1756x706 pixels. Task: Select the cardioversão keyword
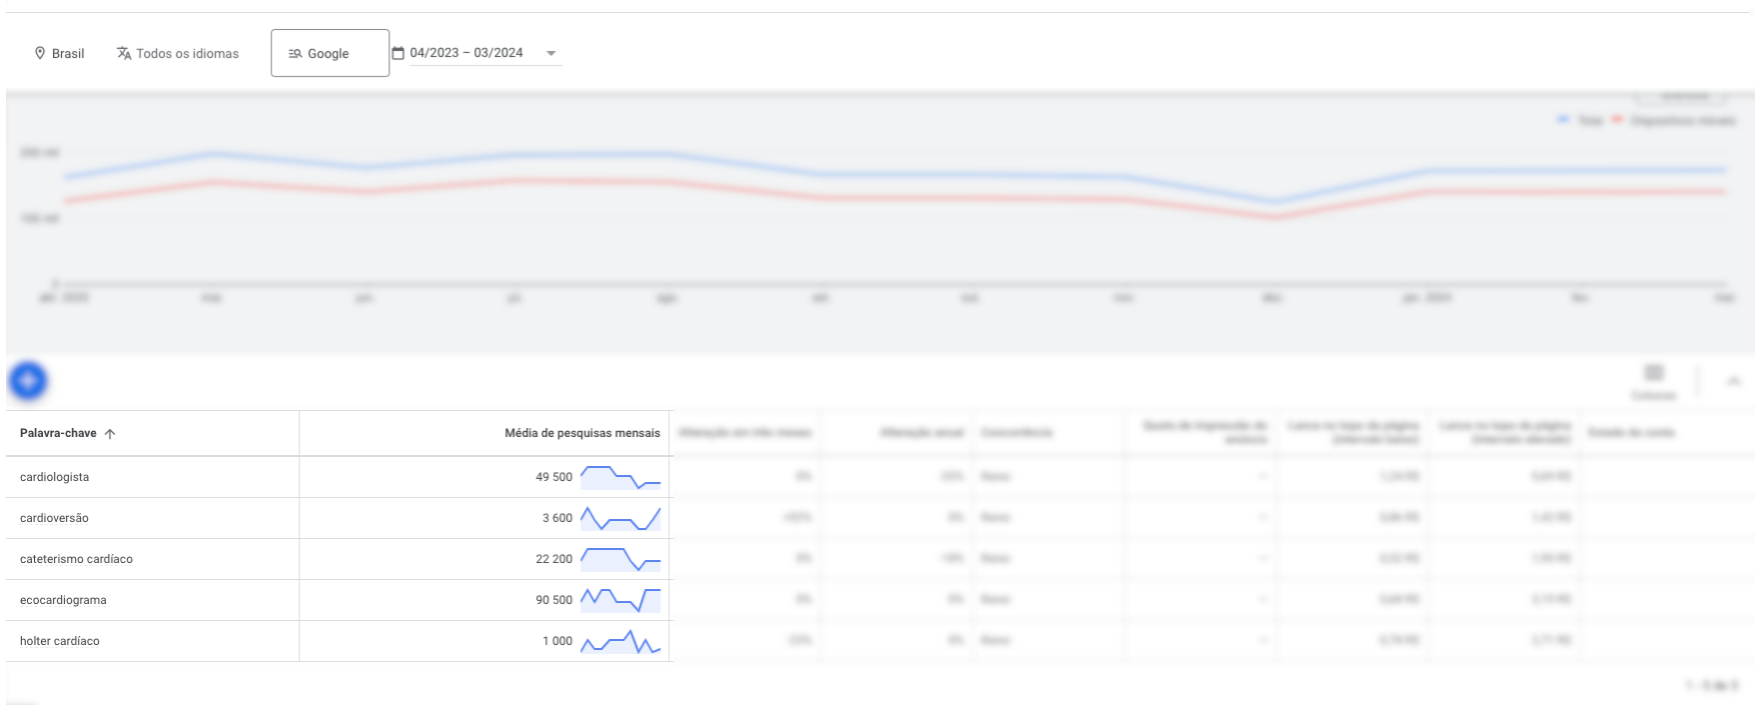[54, 518]
